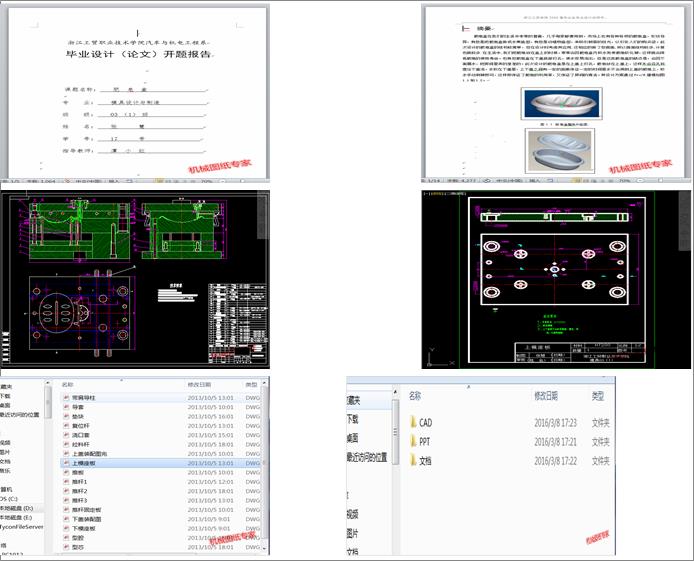
Task: Sort by 修改日期 column in right explorer
Action: (x=546, y=396)
